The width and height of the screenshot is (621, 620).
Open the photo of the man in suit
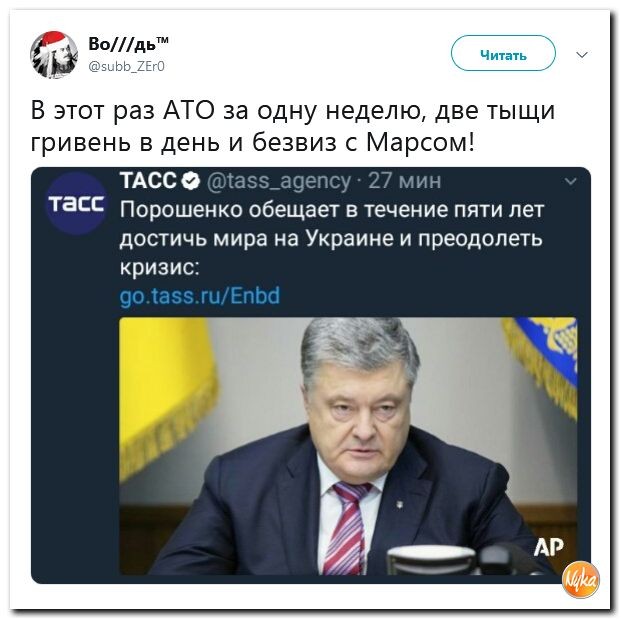(x=348, y=446)
